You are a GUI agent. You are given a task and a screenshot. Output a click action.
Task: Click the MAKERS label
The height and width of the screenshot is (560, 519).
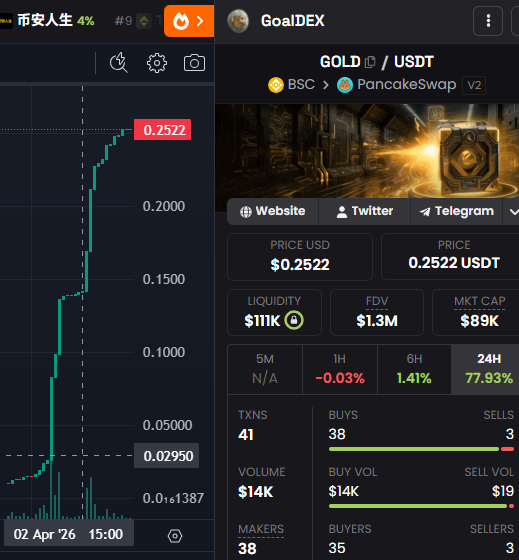tap(261, 529)
